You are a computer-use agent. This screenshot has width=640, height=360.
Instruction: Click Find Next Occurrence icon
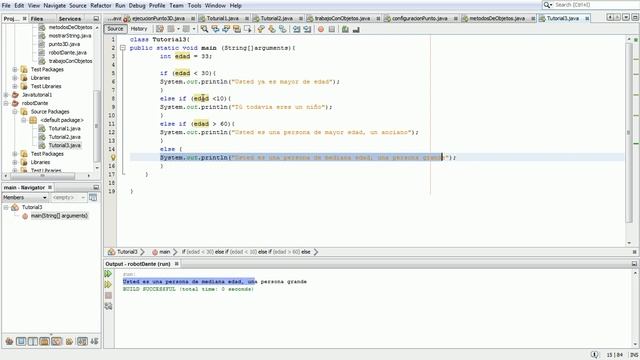pos(226,29)
